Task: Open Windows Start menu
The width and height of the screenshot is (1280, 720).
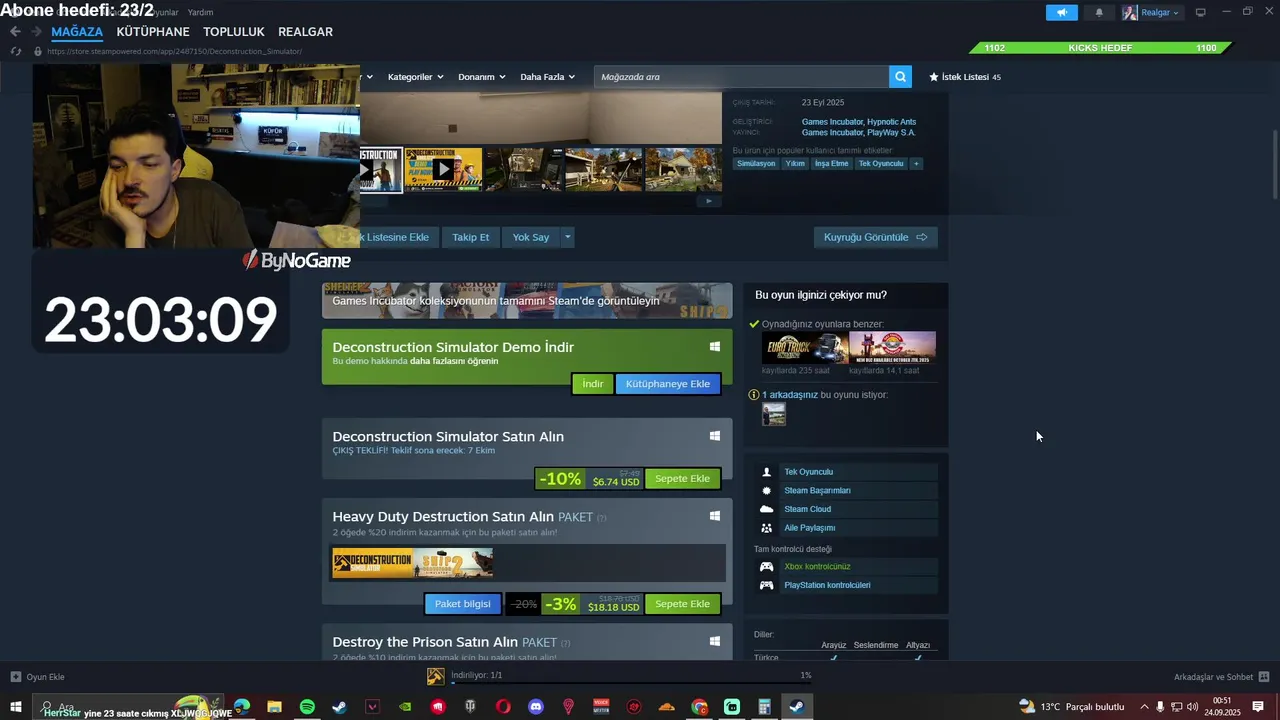Action: 15,707
